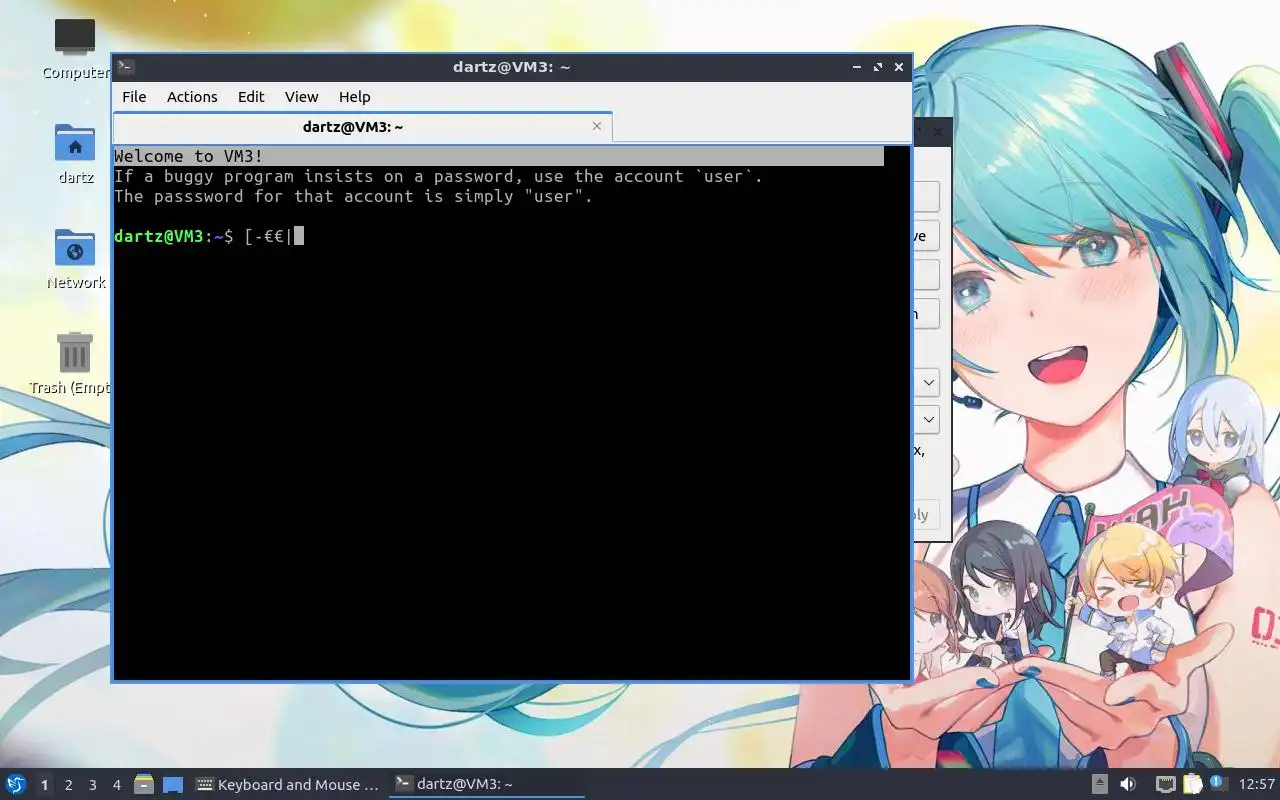The image size is (1280, 800).
Task: Open the Lubuntu start menu
Action: [x=16, y=784]
